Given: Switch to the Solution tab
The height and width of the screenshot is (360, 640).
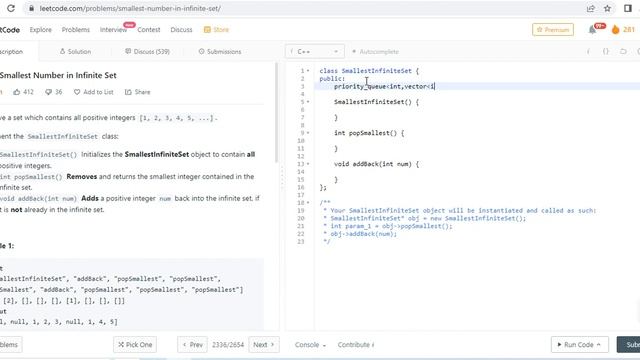Looking at the screenshot, I should [x=75, y=51].
